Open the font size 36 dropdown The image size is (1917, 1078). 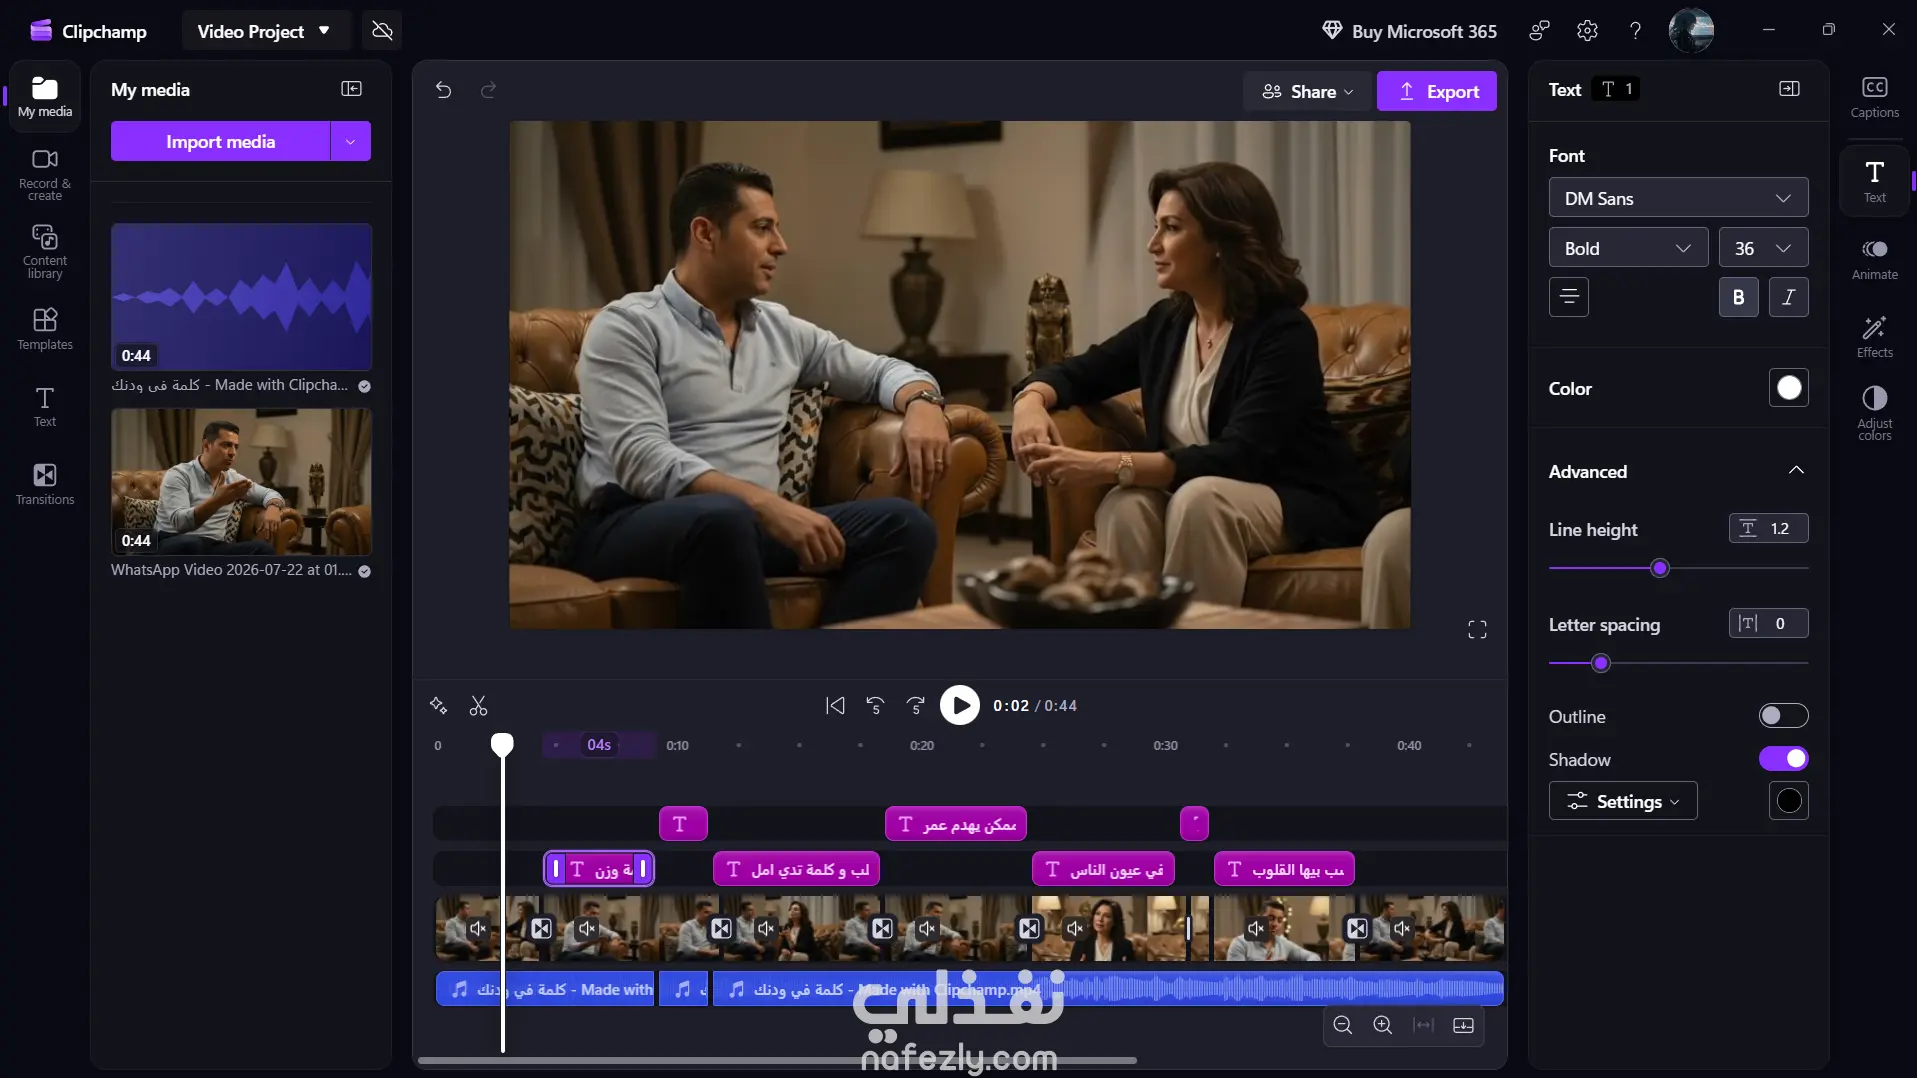coord(1763,248)
